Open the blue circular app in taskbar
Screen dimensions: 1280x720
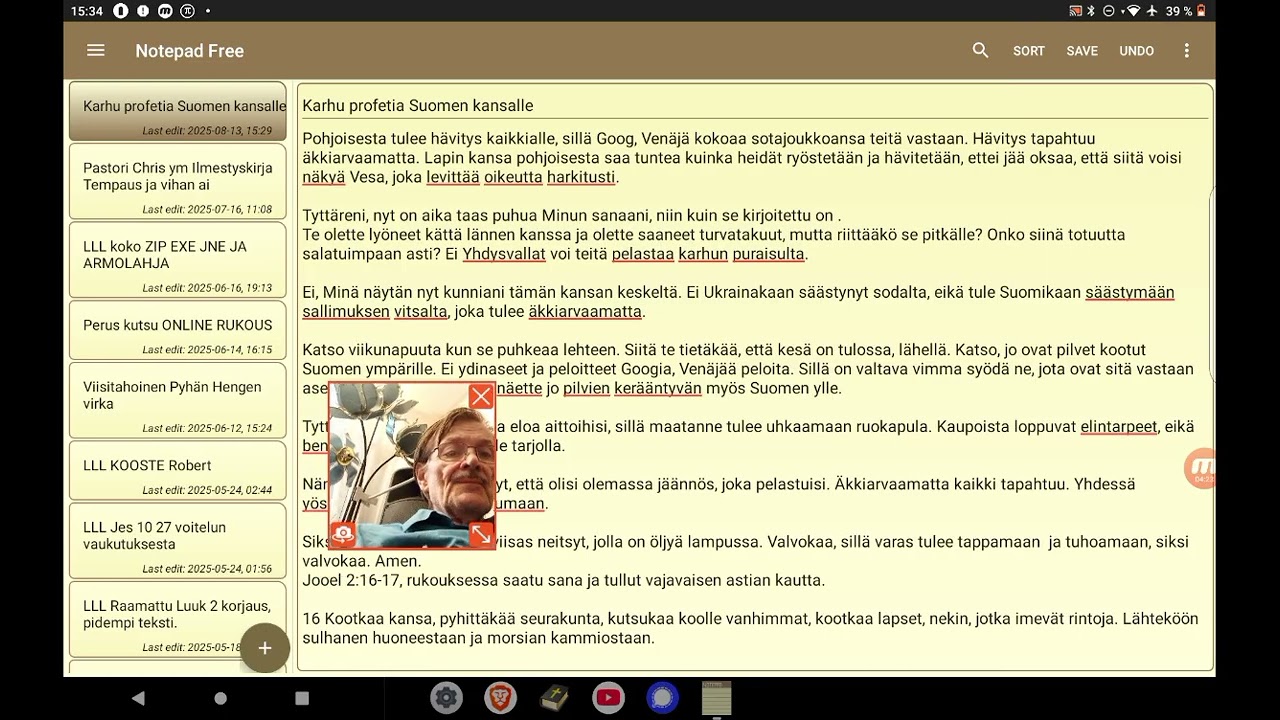(x=662, y=698)
